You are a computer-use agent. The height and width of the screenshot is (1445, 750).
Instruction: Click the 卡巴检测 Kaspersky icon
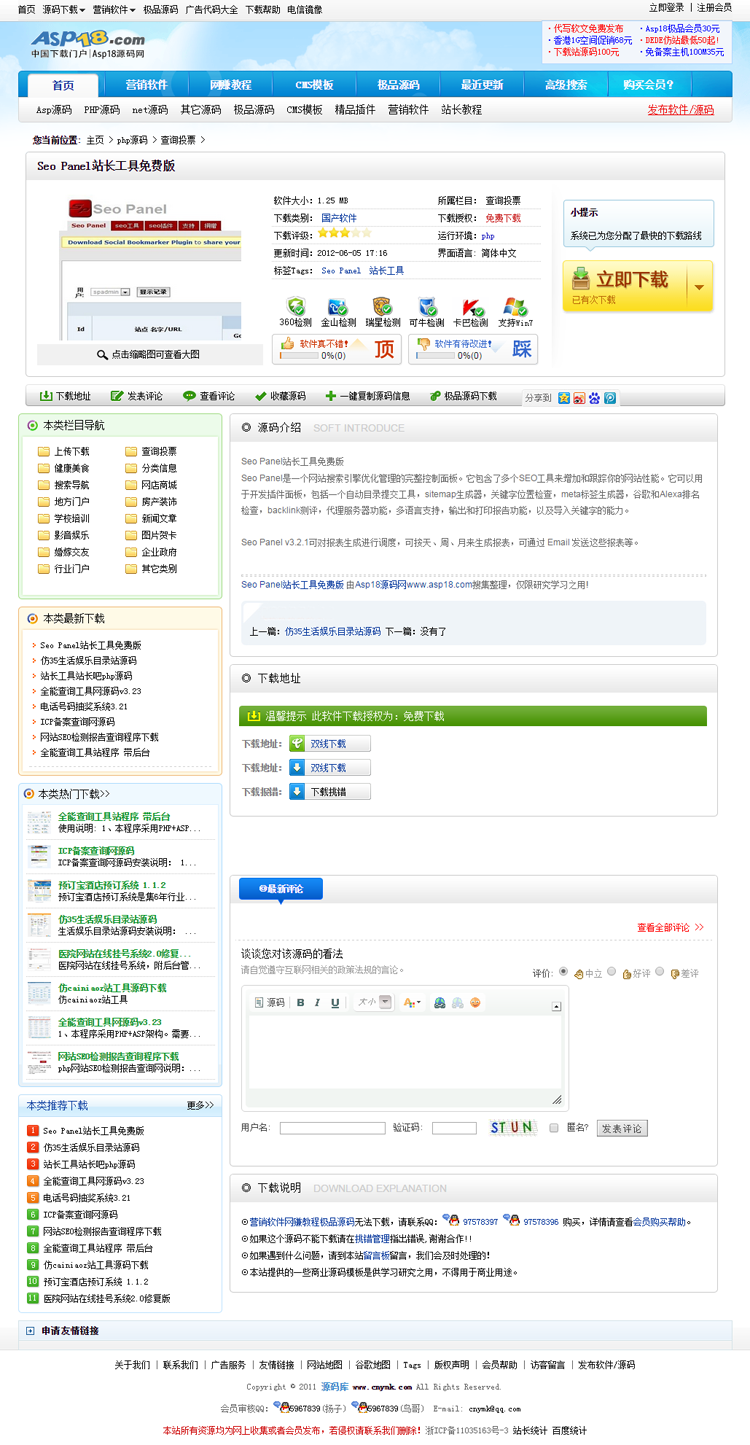[471, 306]
